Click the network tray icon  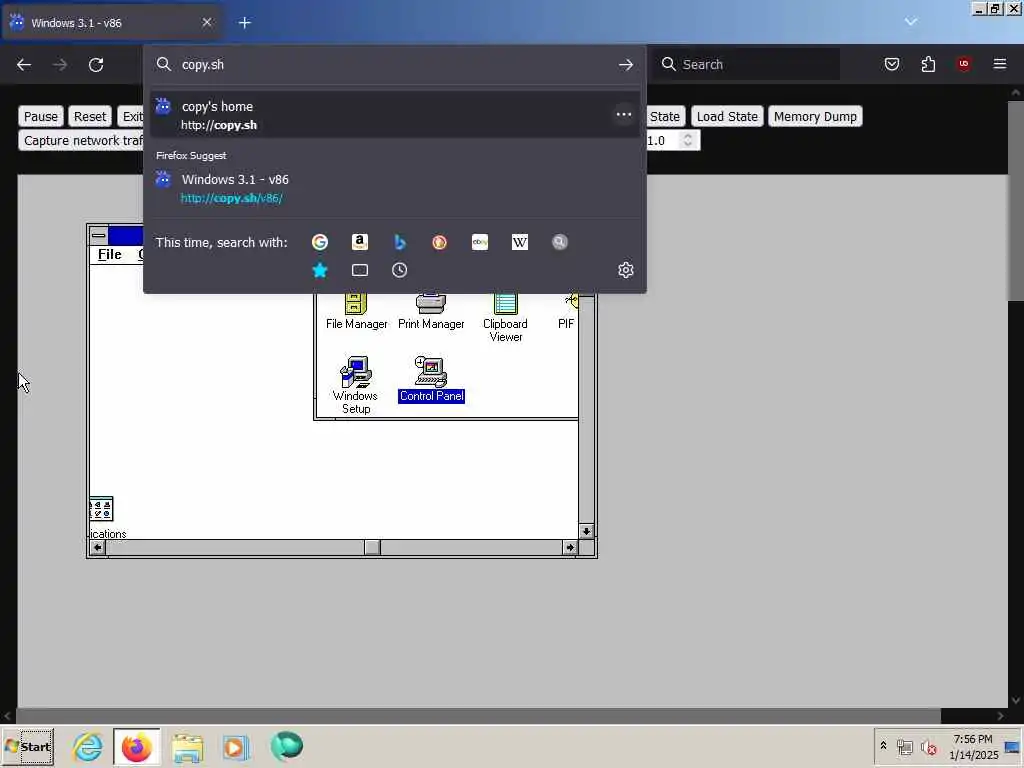(904, 747)
